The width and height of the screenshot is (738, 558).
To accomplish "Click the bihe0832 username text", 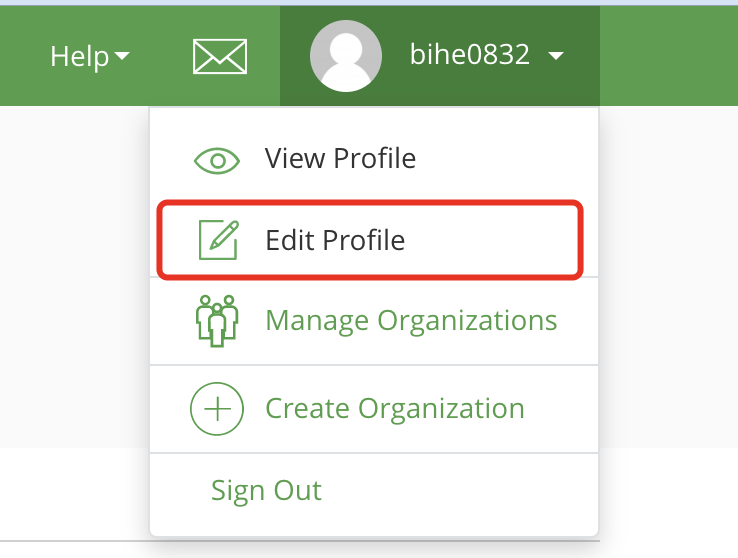I will click(x=470, y=55).
